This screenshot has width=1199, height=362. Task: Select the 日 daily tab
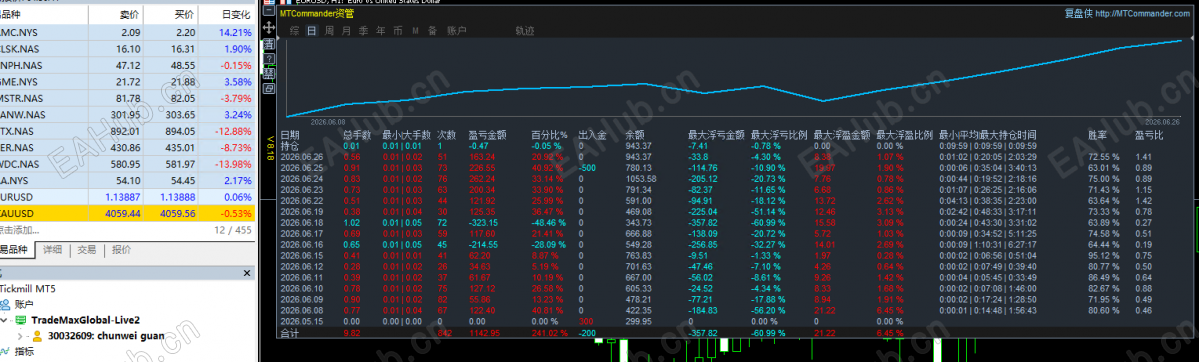(311, 31)
